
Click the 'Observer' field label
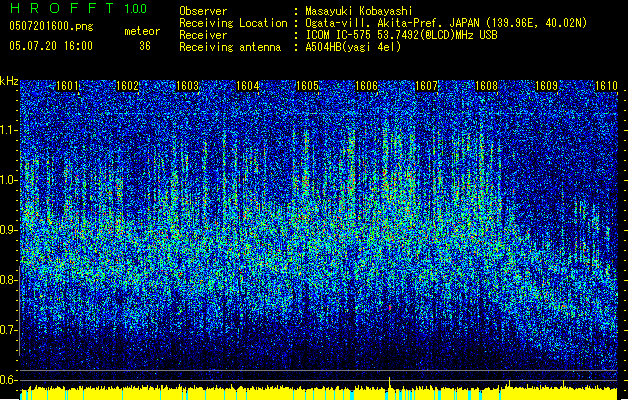[x=203, y=11]
